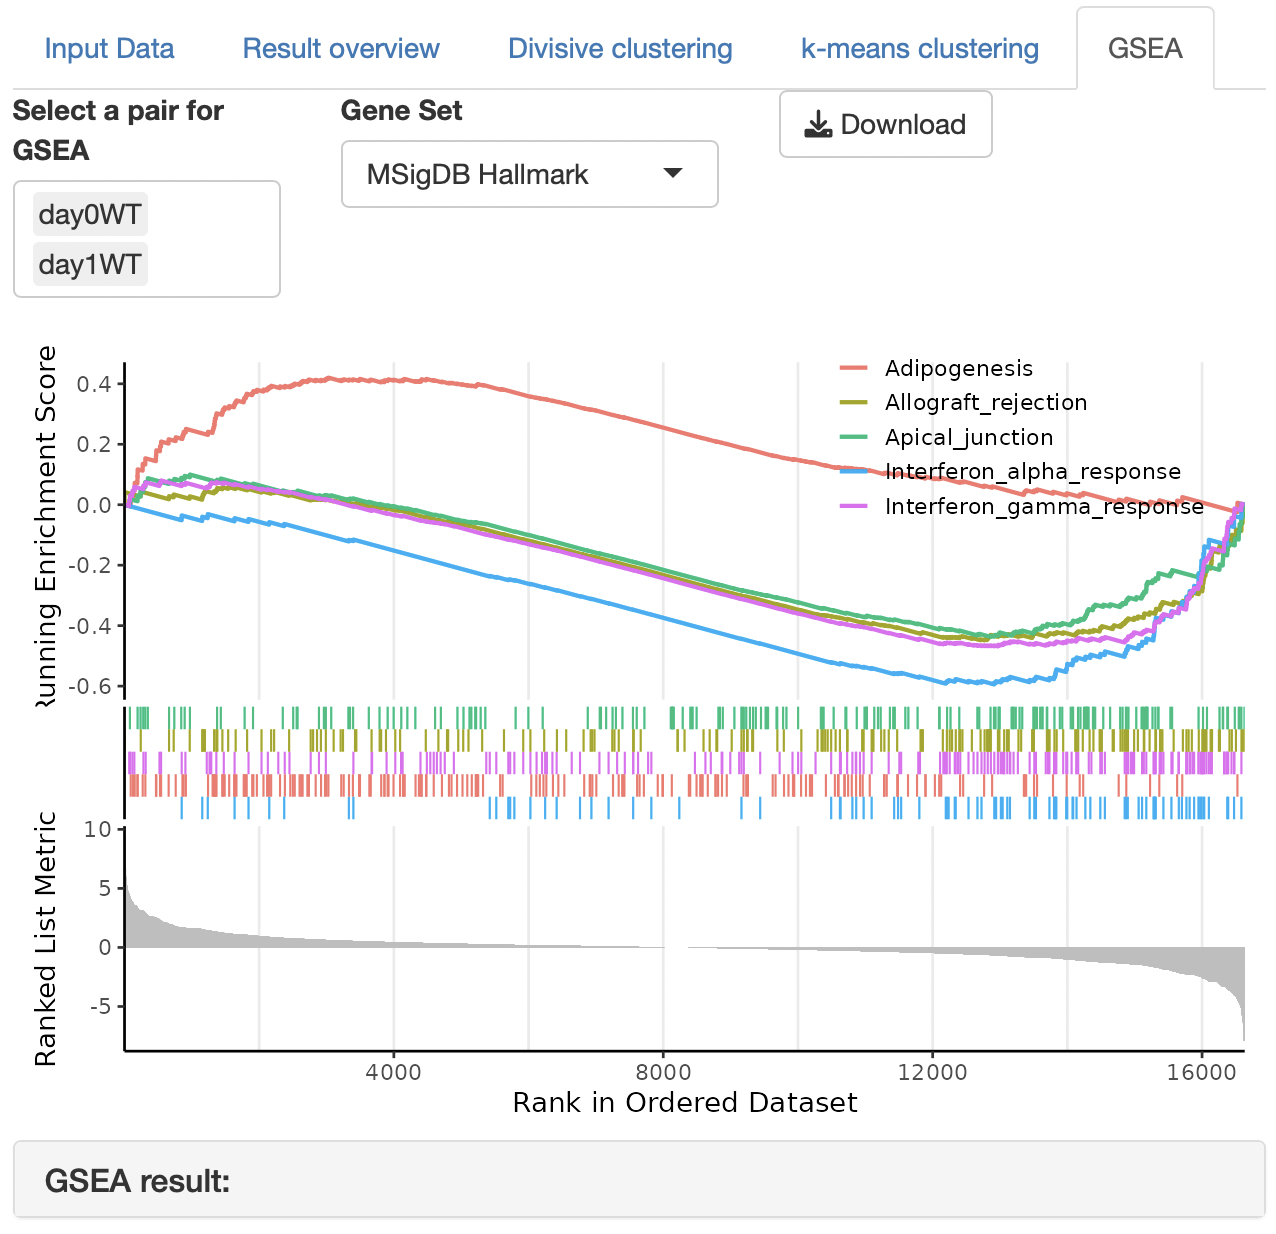Open the Gene Set dropdown arrow

673,174
